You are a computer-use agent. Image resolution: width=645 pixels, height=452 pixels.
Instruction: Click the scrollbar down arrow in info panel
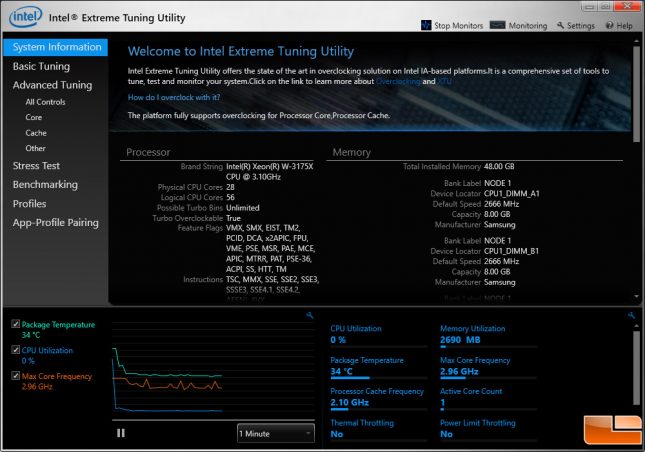click(x=636, y=297)
